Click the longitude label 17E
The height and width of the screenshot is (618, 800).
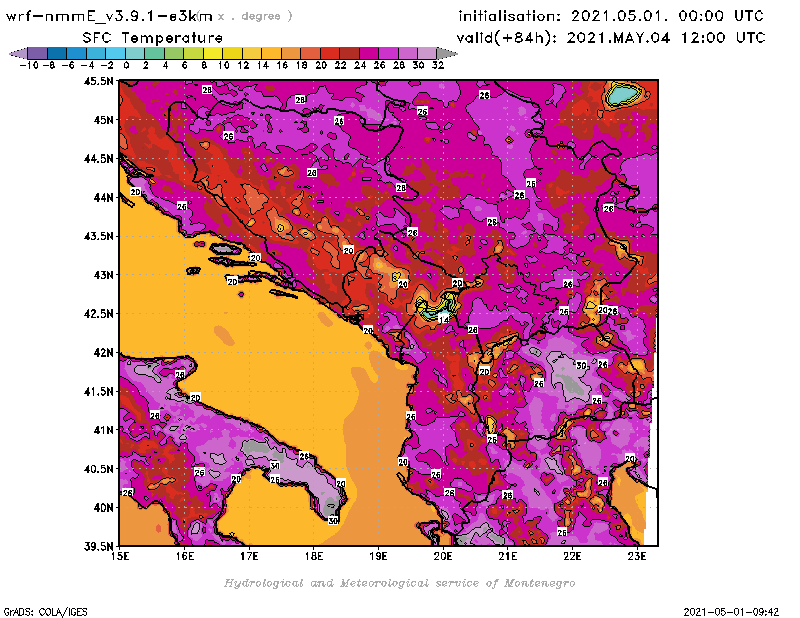click(x=249, y=556)
